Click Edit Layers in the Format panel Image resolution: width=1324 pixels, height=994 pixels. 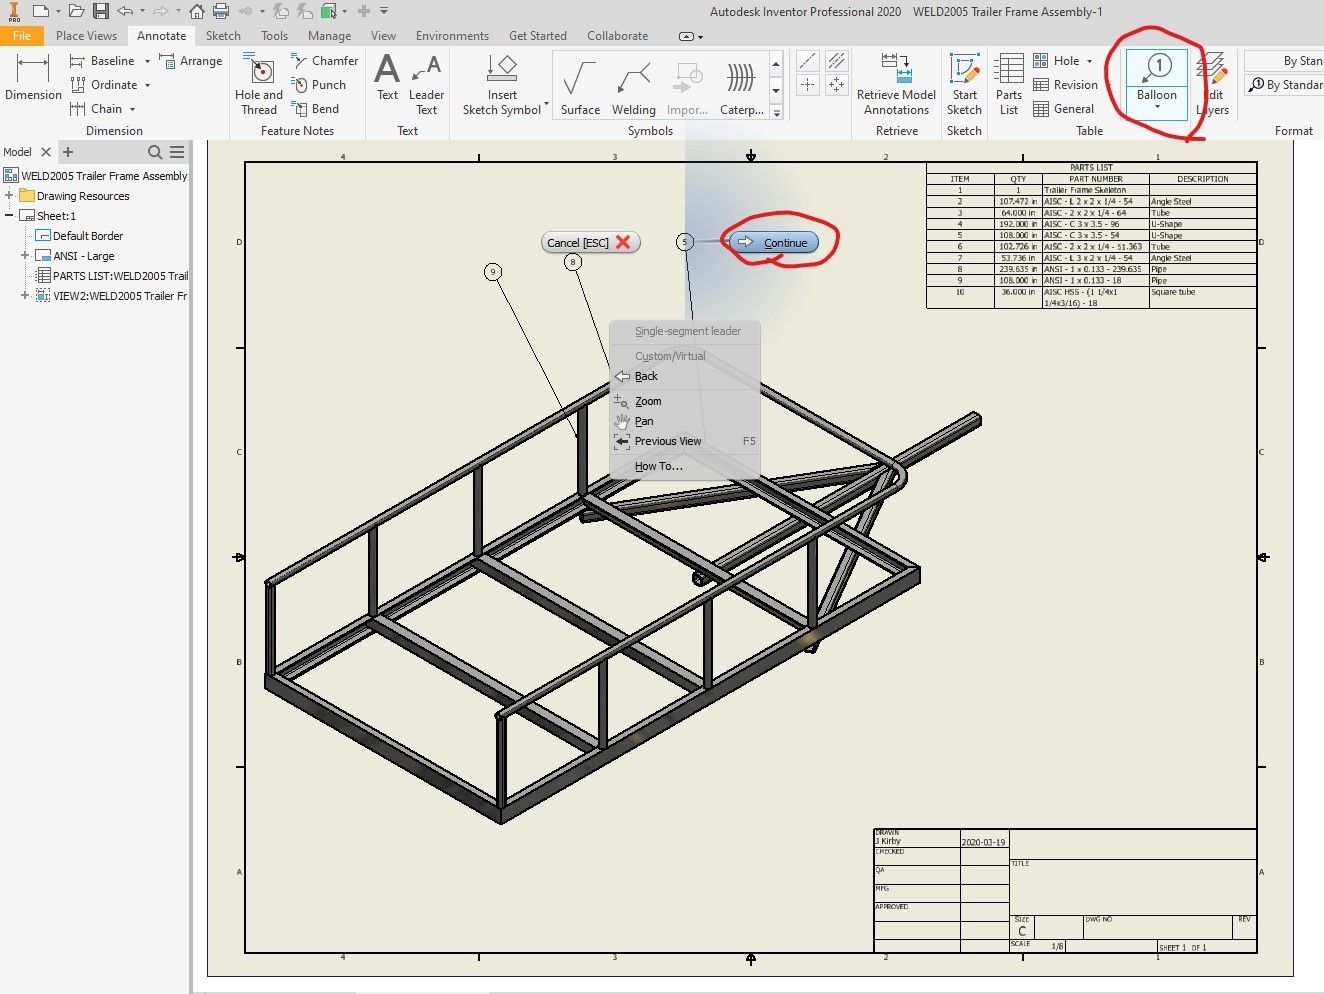pos(1212,85)
